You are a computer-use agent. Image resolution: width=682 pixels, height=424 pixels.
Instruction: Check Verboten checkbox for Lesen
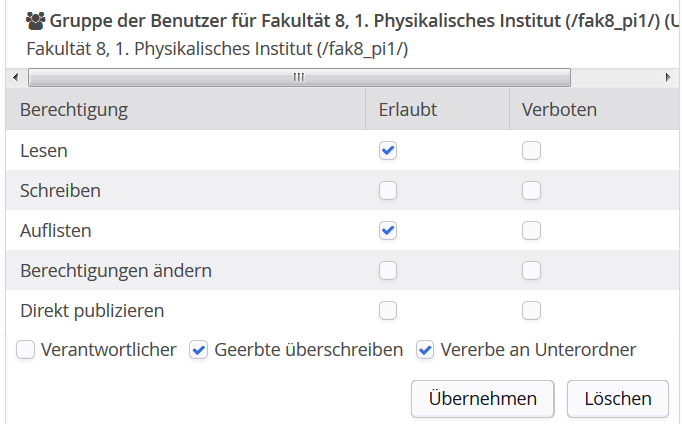pos(531,151)
